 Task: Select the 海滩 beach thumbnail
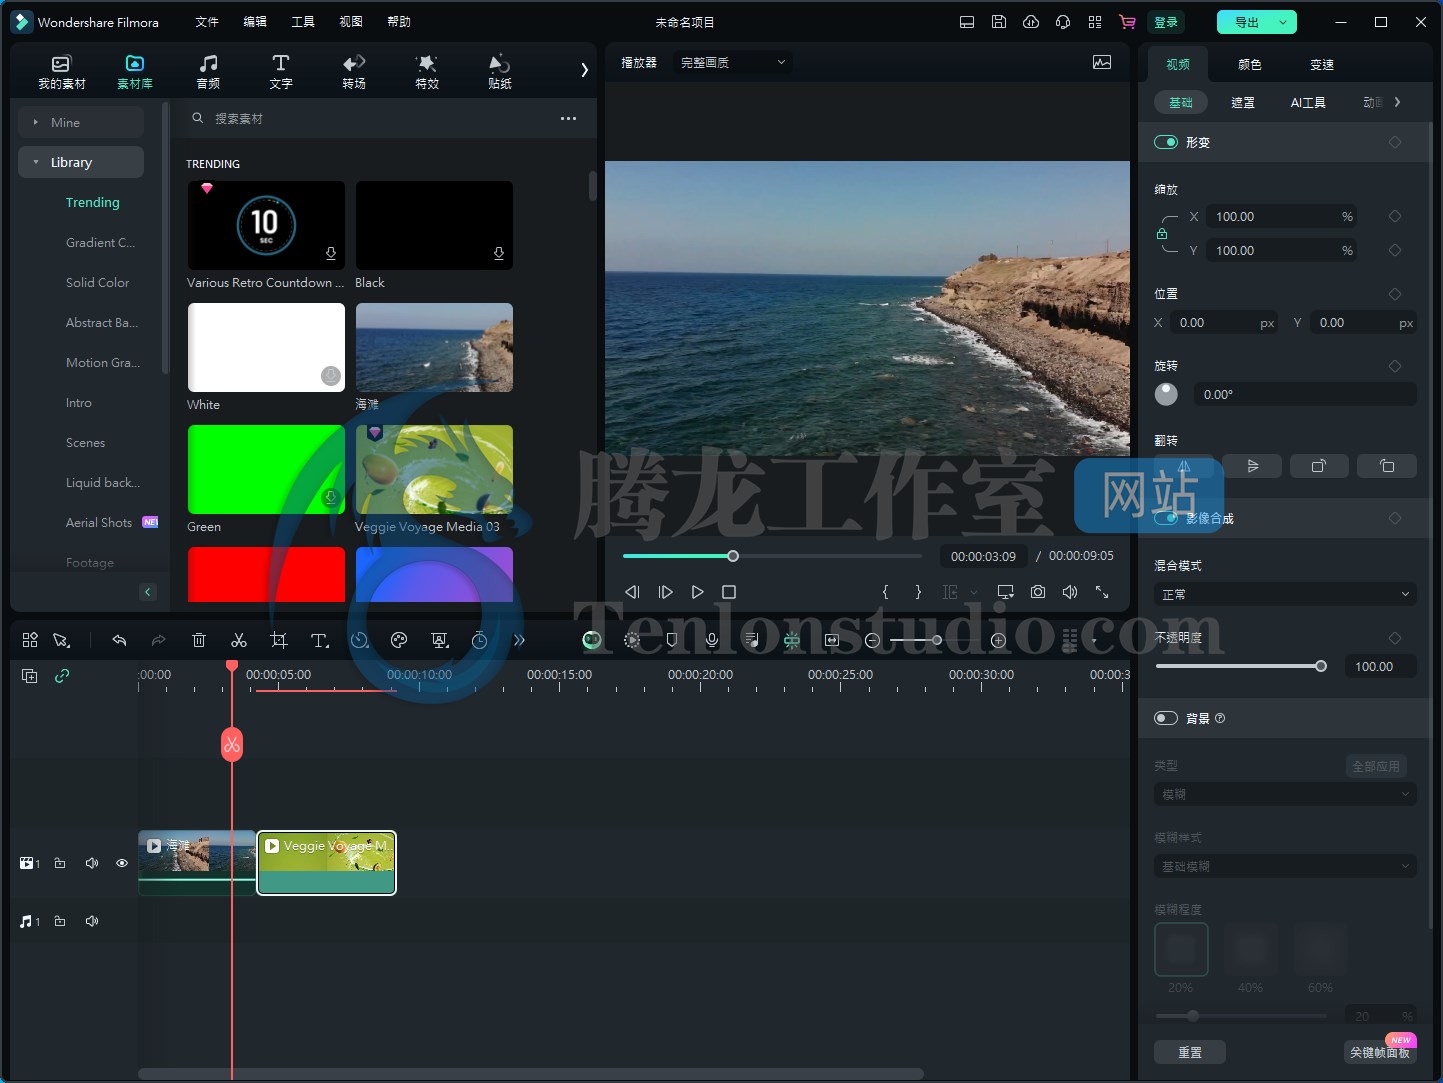tap(434, 347)
